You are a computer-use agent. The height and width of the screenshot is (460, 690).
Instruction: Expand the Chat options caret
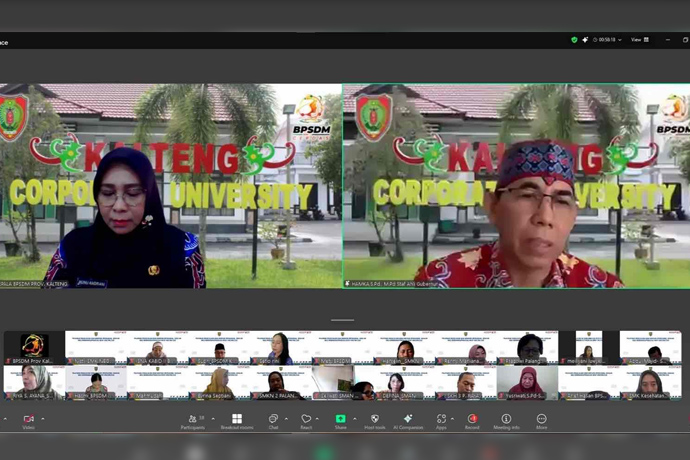[286, 419]
